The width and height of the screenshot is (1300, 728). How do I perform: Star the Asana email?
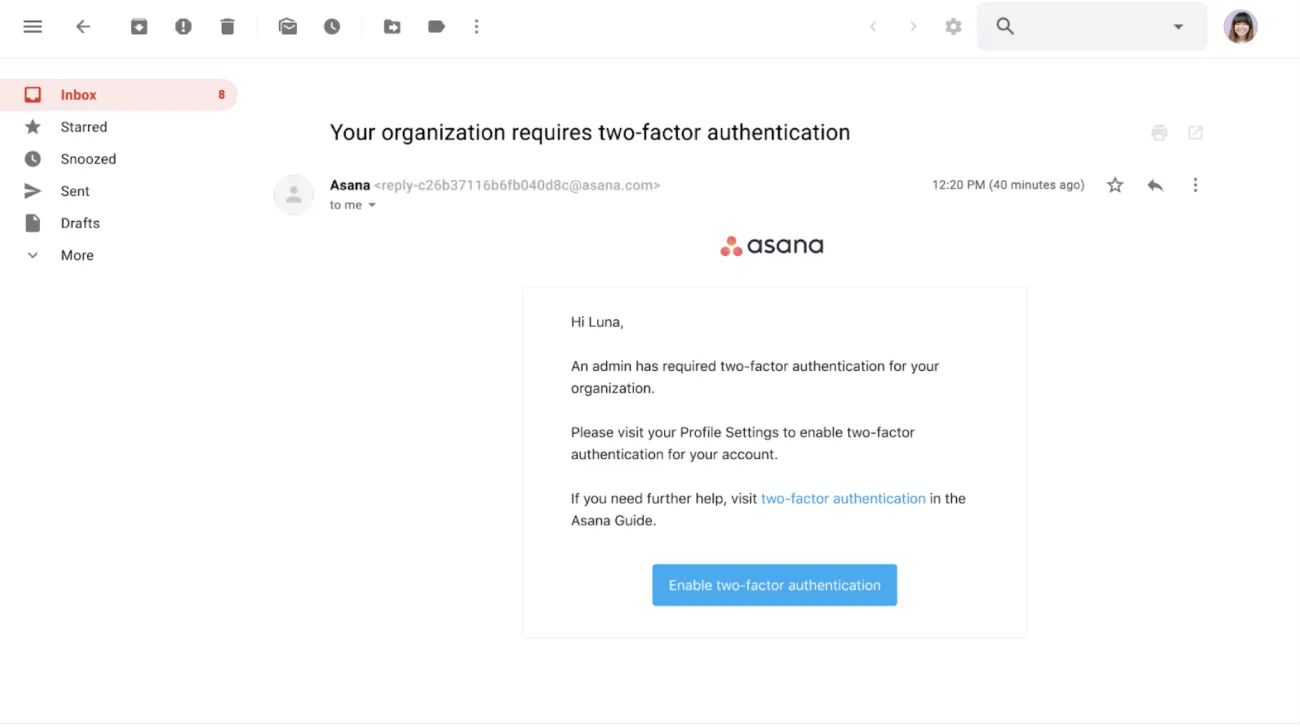coord(1115,185)
